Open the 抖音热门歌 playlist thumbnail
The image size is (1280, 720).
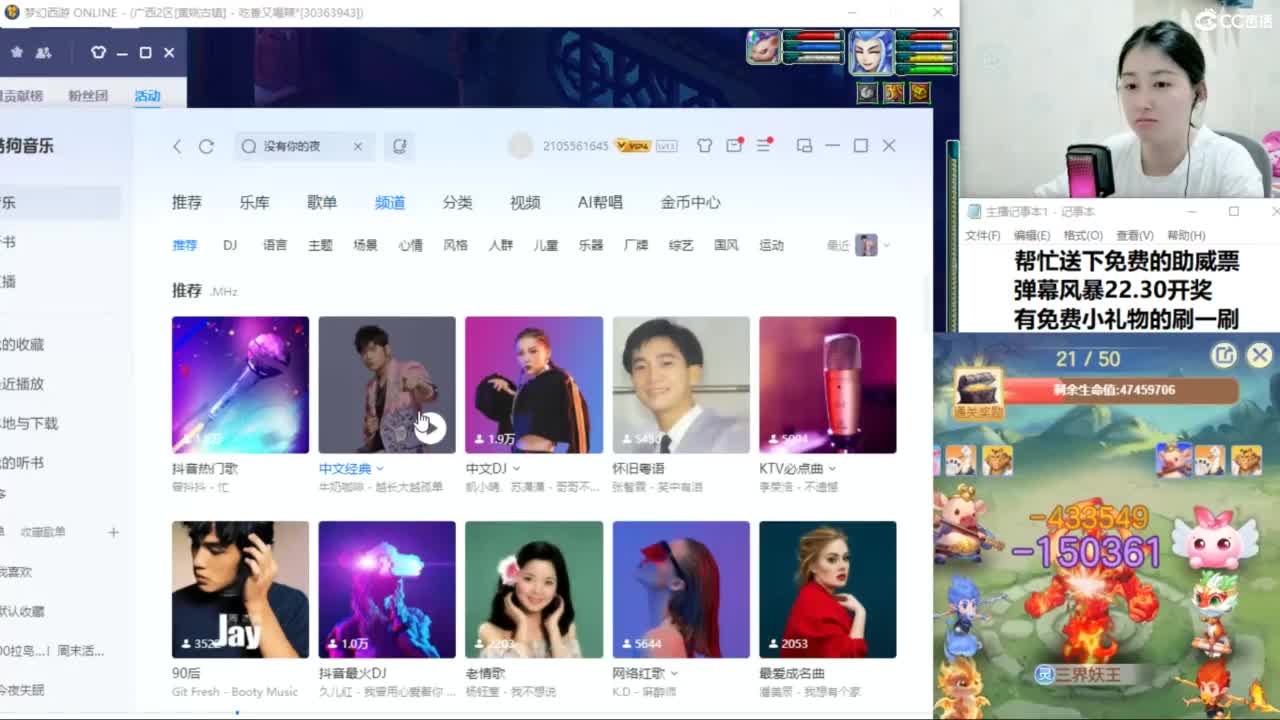[x=240, y=383]
